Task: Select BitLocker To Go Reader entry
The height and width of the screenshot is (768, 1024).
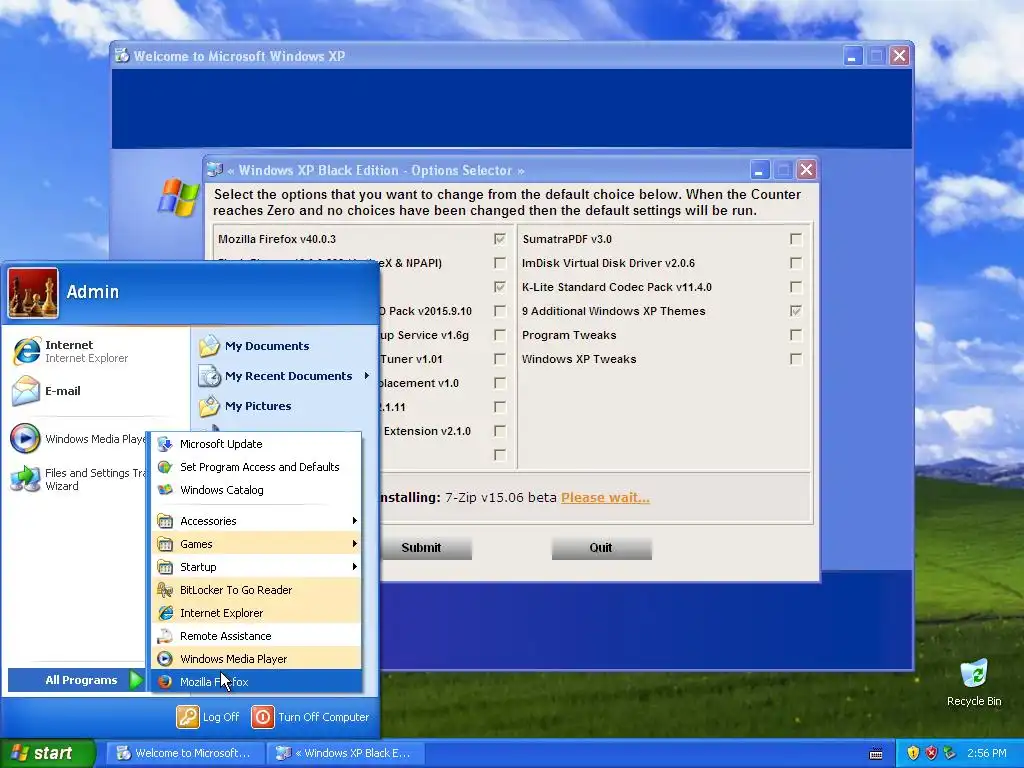Action: pos(257,590)
